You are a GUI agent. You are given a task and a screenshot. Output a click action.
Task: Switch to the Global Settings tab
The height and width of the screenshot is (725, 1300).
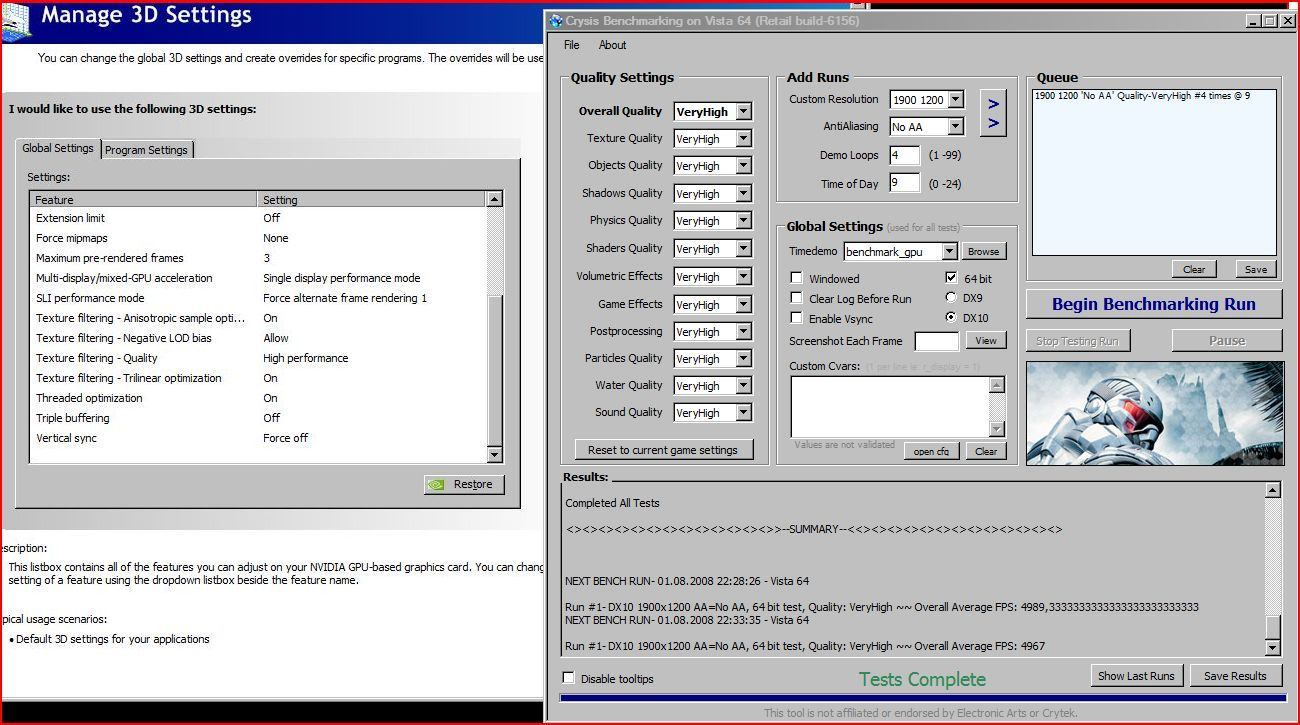[58, 148]
